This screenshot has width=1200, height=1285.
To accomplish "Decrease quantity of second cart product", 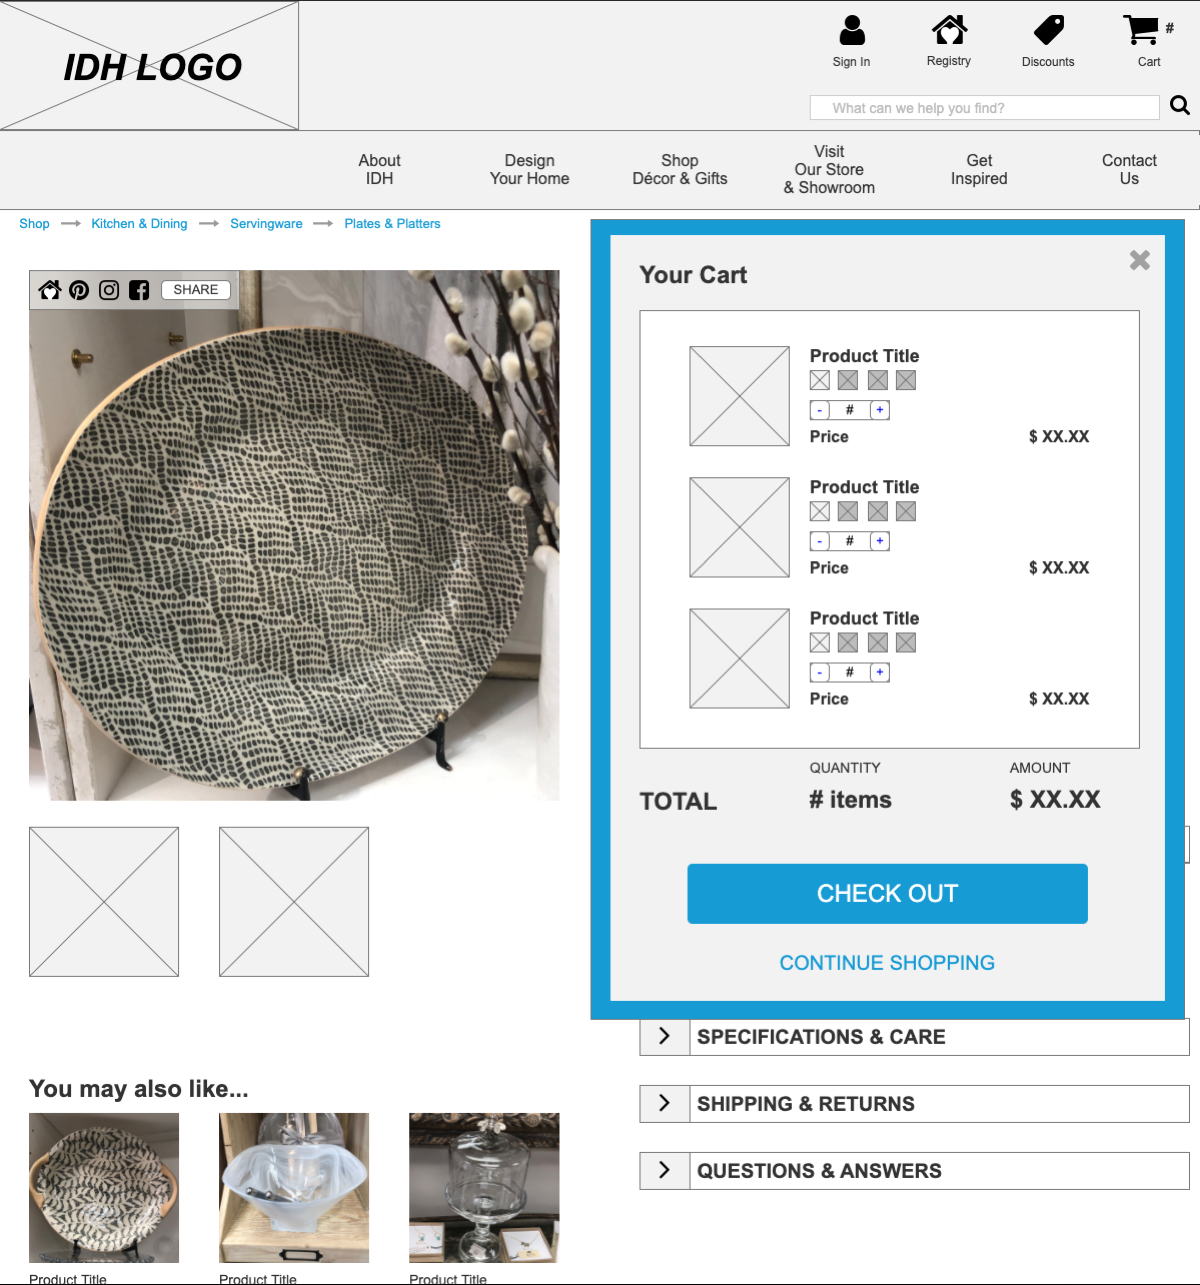I will [820, 541].
